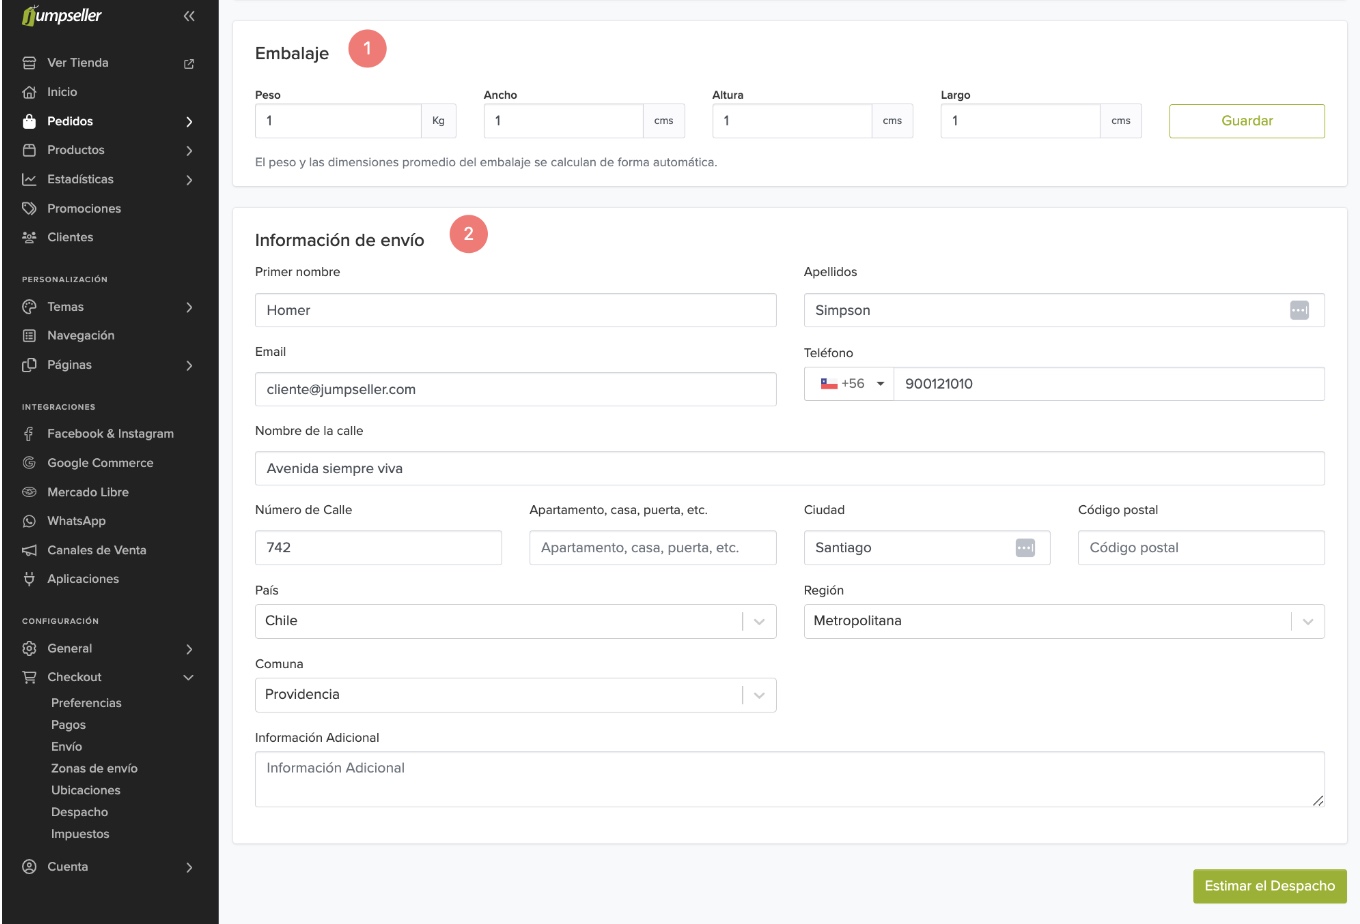Click into the Código postal field
The image size is (1360, 924).
tap(1200, 548)
